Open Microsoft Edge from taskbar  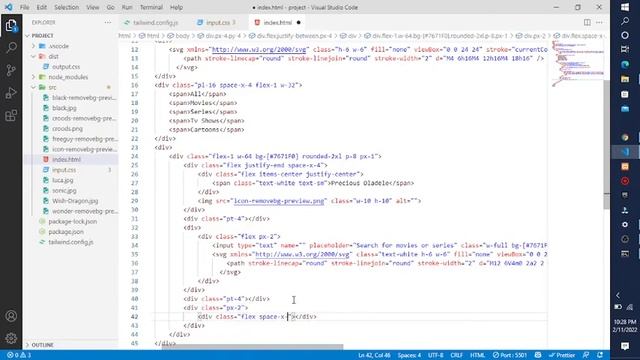(x=625, y=64)
